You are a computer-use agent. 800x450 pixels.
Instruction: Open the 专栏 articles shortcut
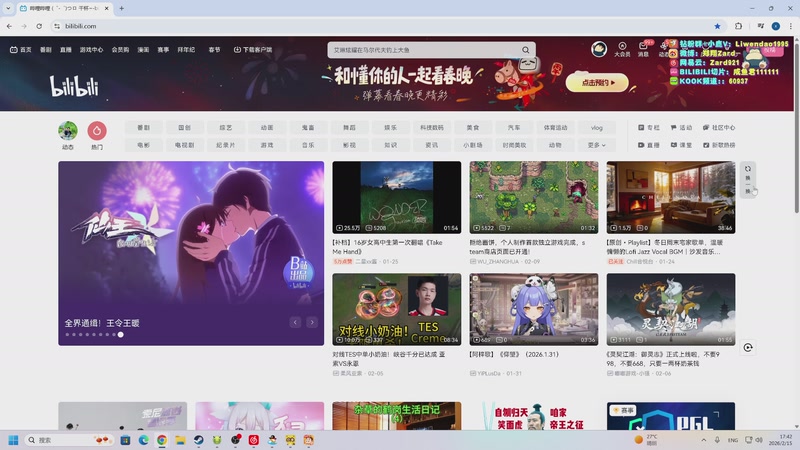coord(649,128)
